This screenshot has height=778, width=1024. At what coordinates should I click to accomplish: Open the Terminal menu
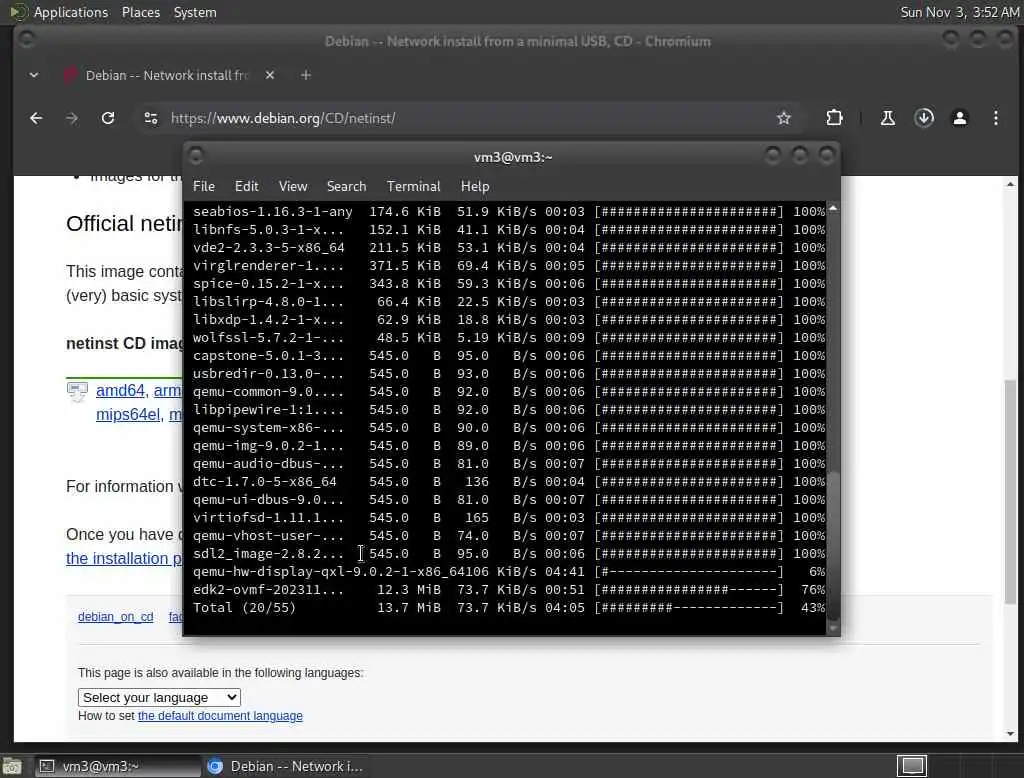point(413,186)
